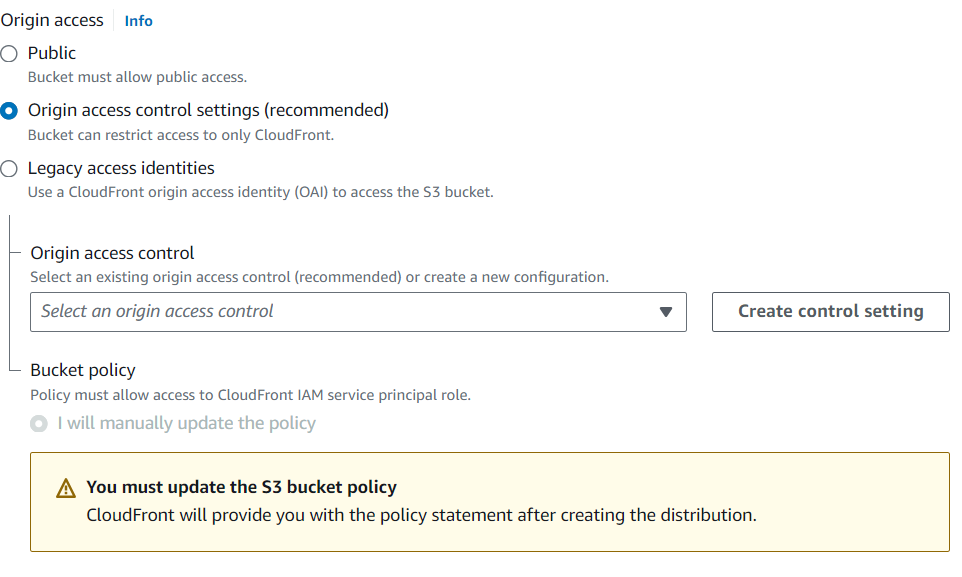This screenshot has width=962, height=577.
Task: Click the dropdown arrow icon in the selector
Action: tap(667, 312)
